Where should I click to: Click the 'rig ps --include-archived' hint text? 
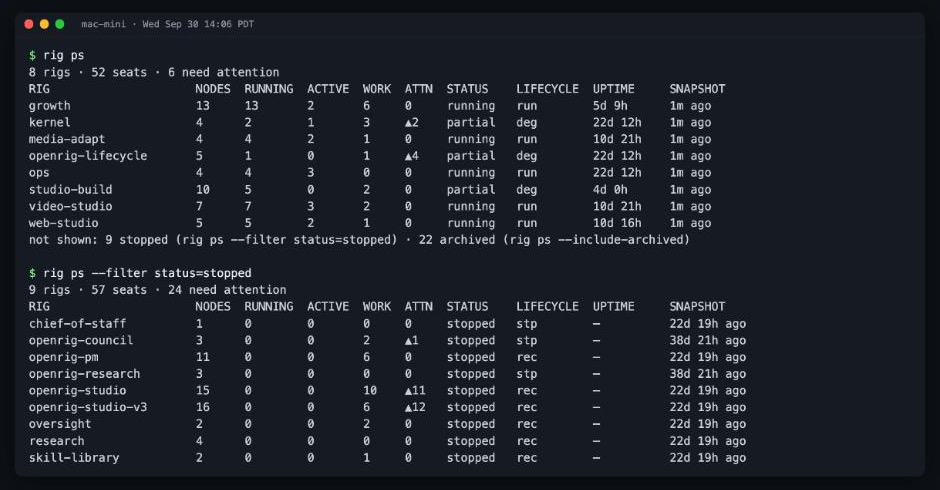click(596, 240)
